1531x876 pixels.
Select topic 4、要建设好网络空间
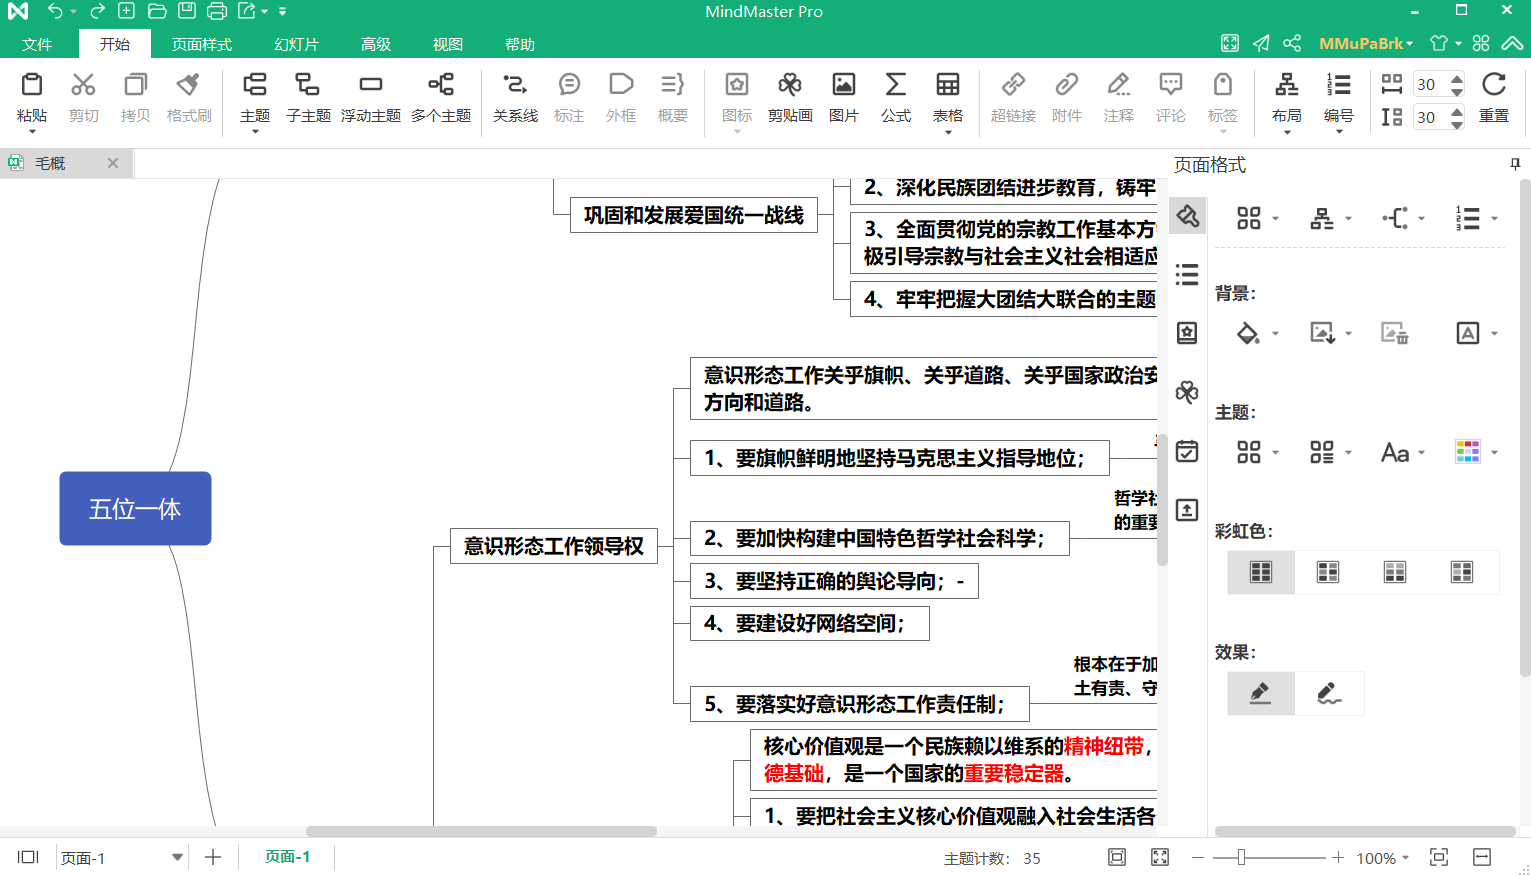810,623
